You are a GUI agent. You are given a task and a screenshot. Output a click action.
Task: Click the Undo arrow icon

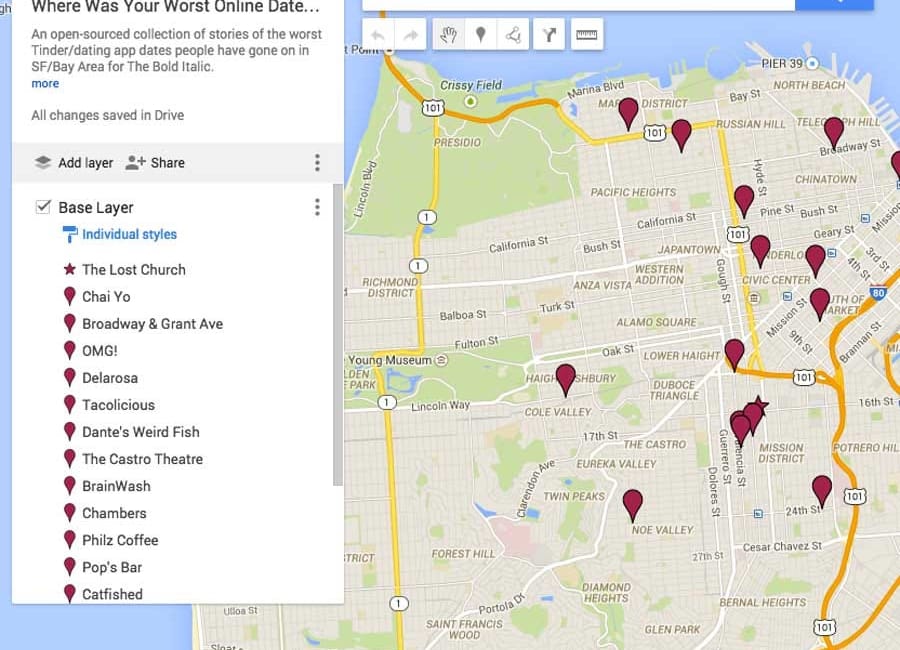coord(378,33)
